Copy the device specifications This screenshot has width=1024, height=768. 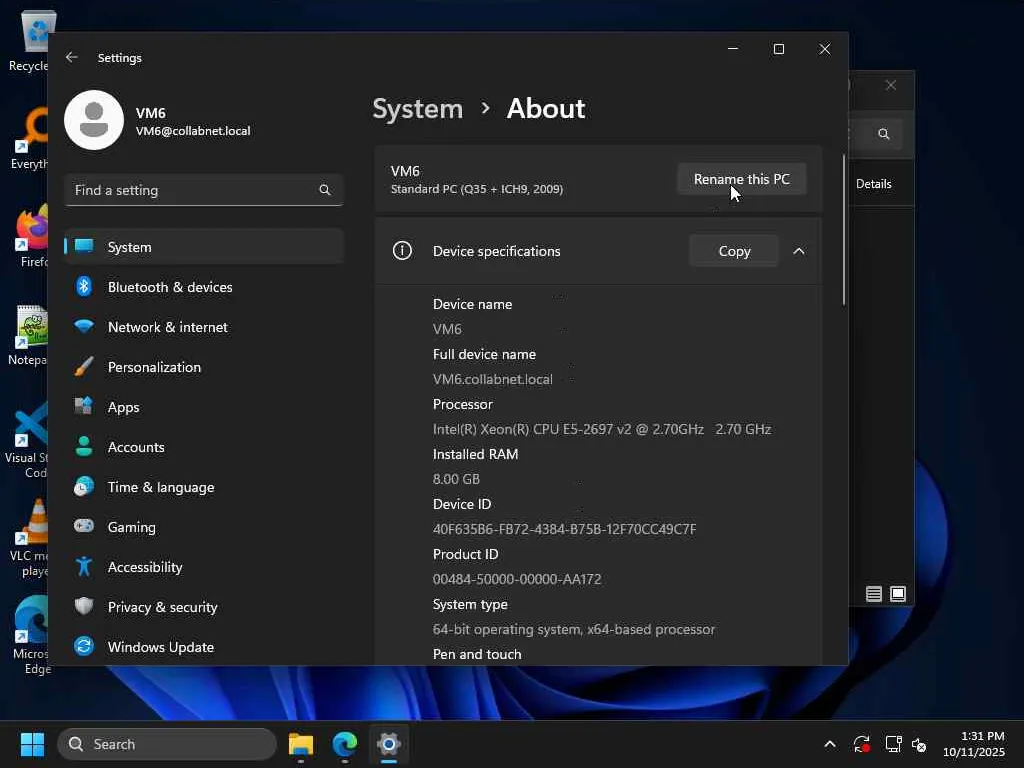(734, 251)
